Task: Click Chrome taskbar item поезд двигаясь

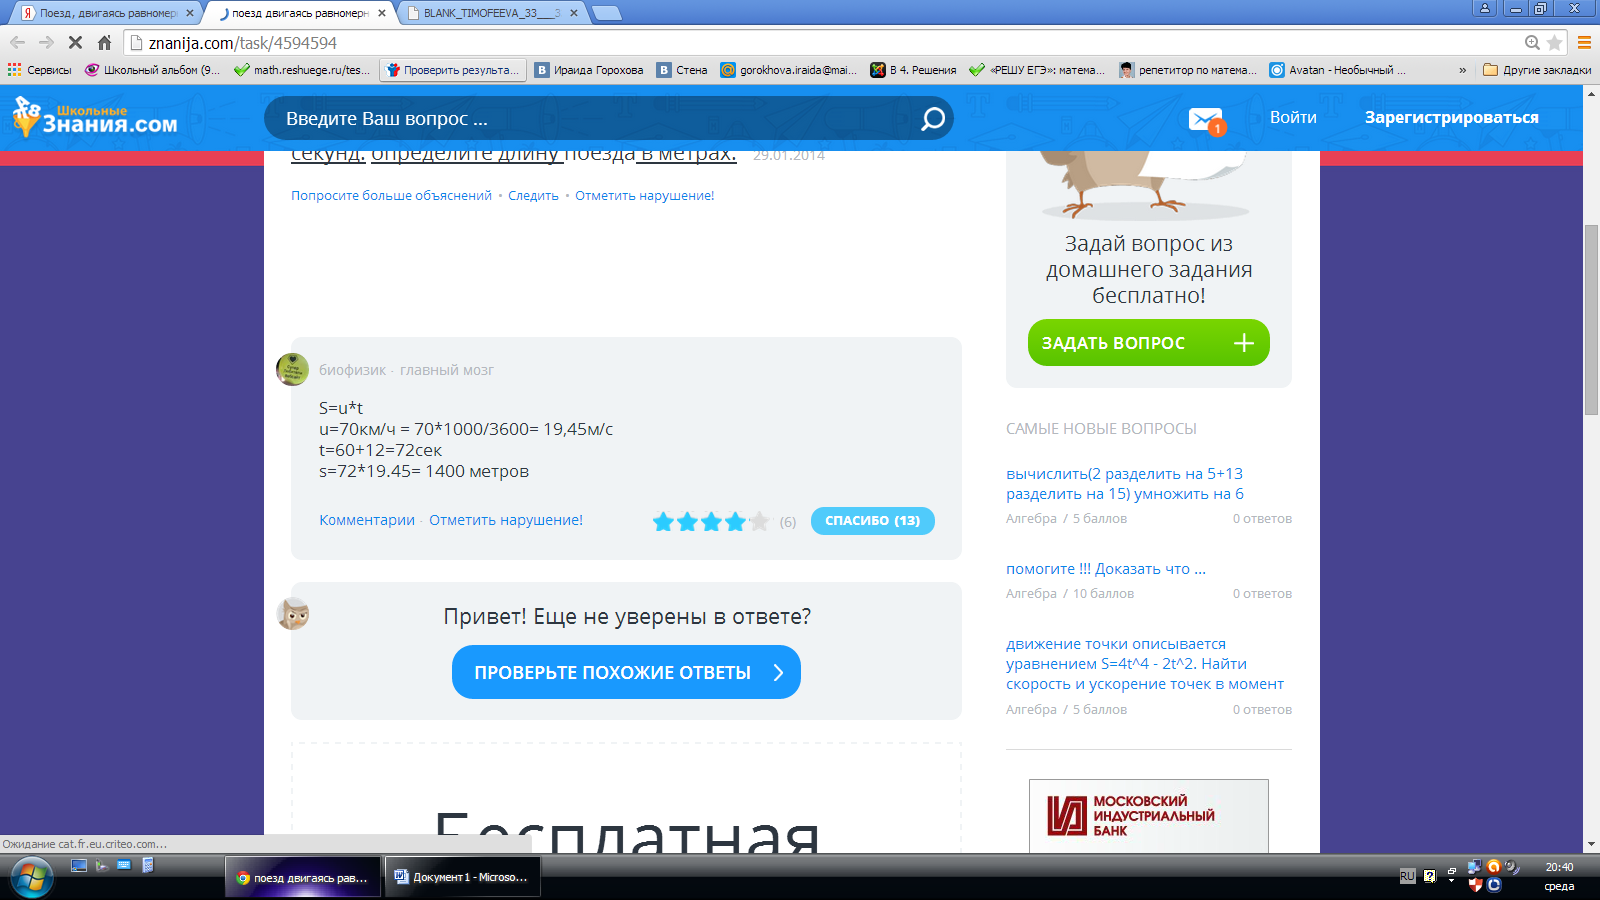Action: tap(303, 877)
